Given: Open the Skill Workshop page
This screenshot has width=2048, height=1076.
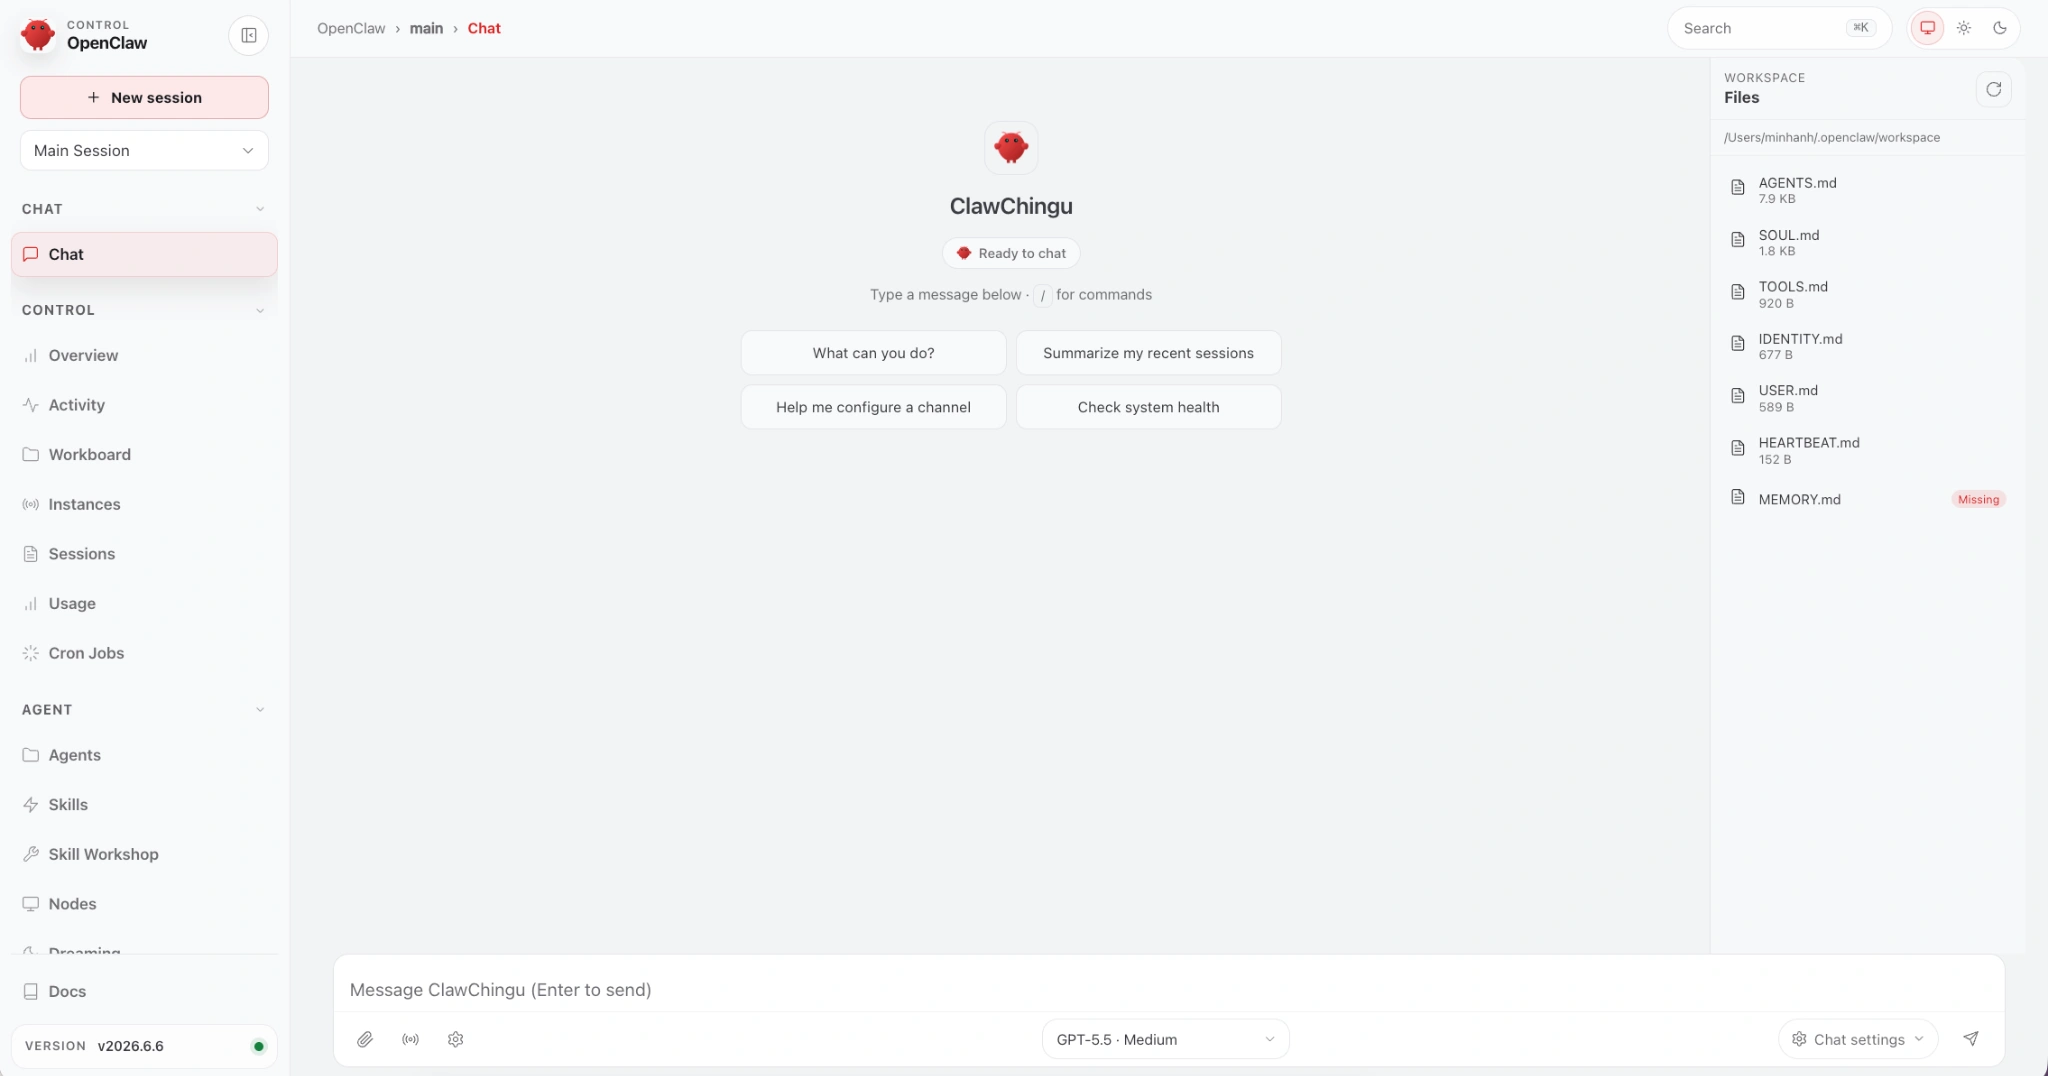Looking at the screenshot, I should (144, 854).
